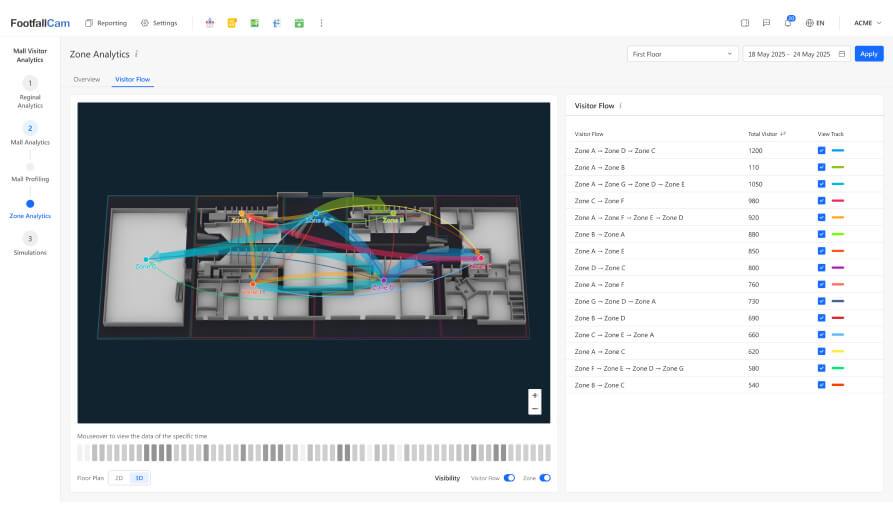This screenshot has height=511, width=893.
Task: Click the info icon beside Visitor Flow panel title
Action: (620, 105)
